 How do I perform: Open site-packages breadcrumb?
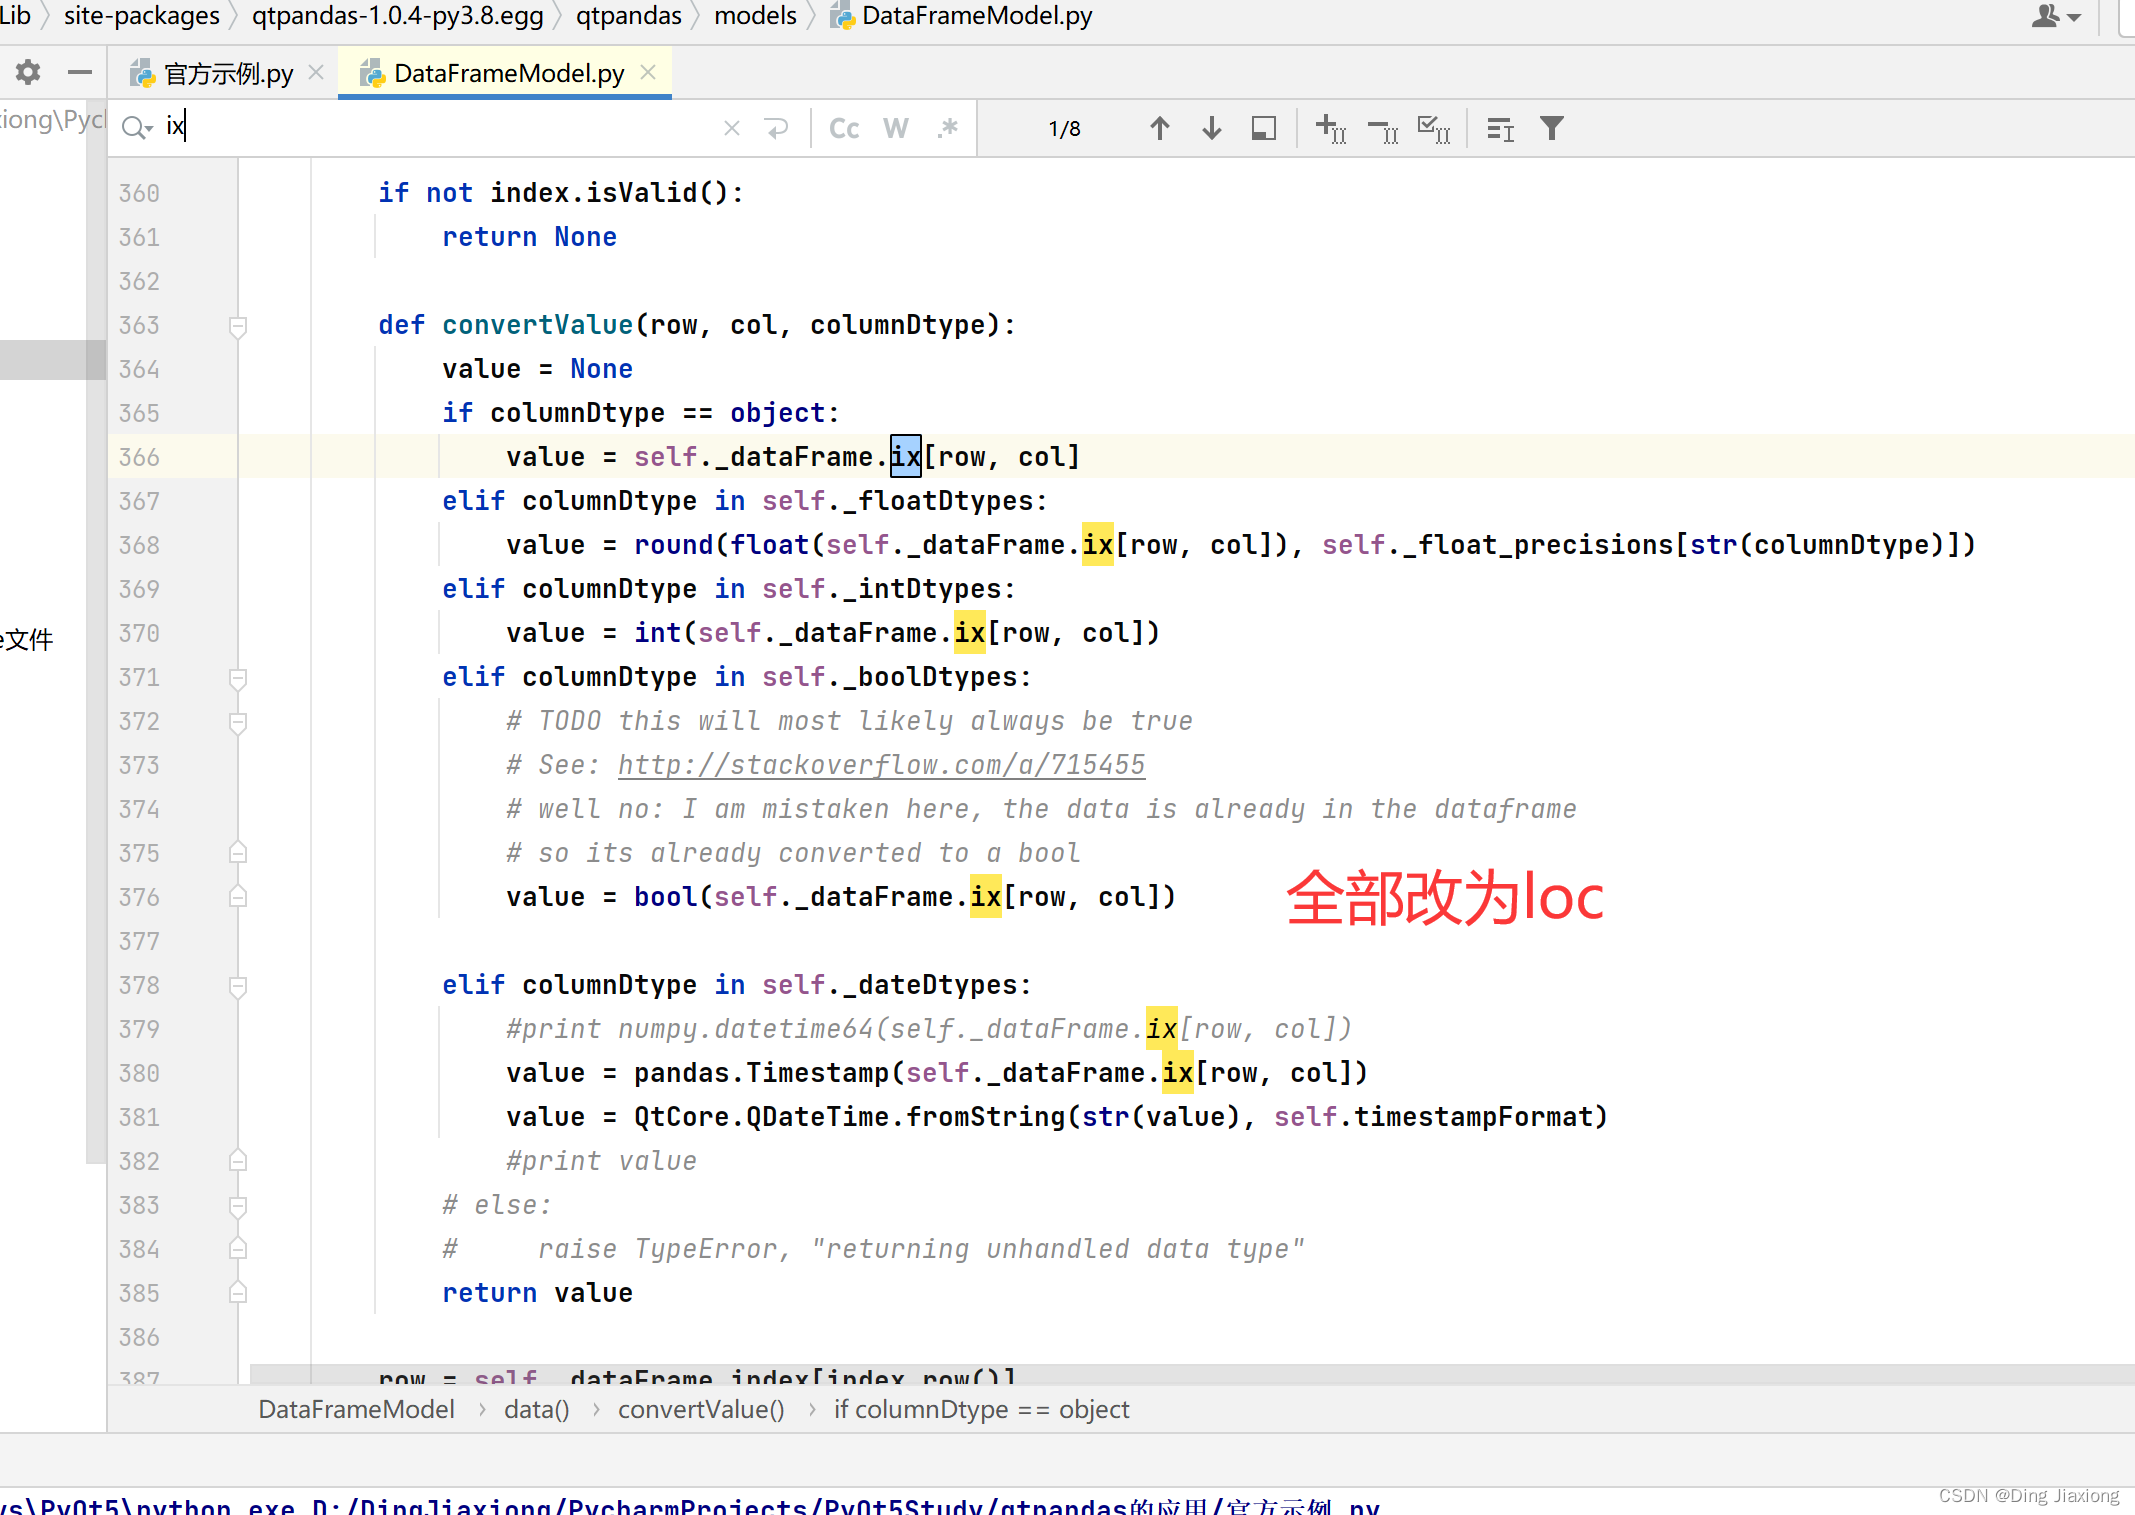(x=142, y=15)
